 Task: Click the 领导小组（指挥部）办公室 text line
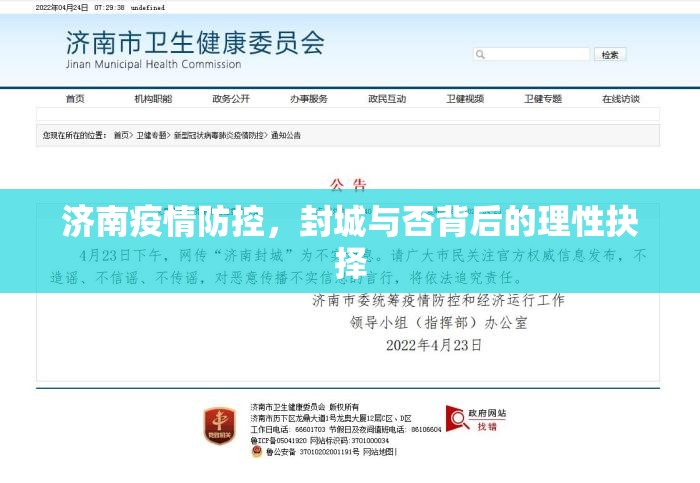tap(438, 322)
